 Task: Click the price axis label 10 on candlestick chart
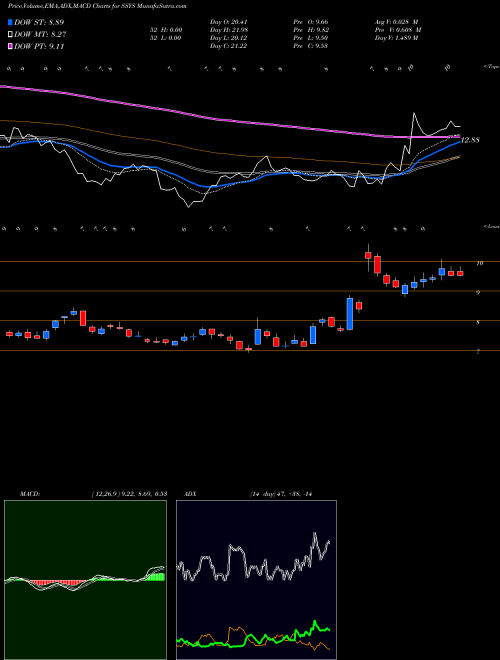tap(479, 263)
